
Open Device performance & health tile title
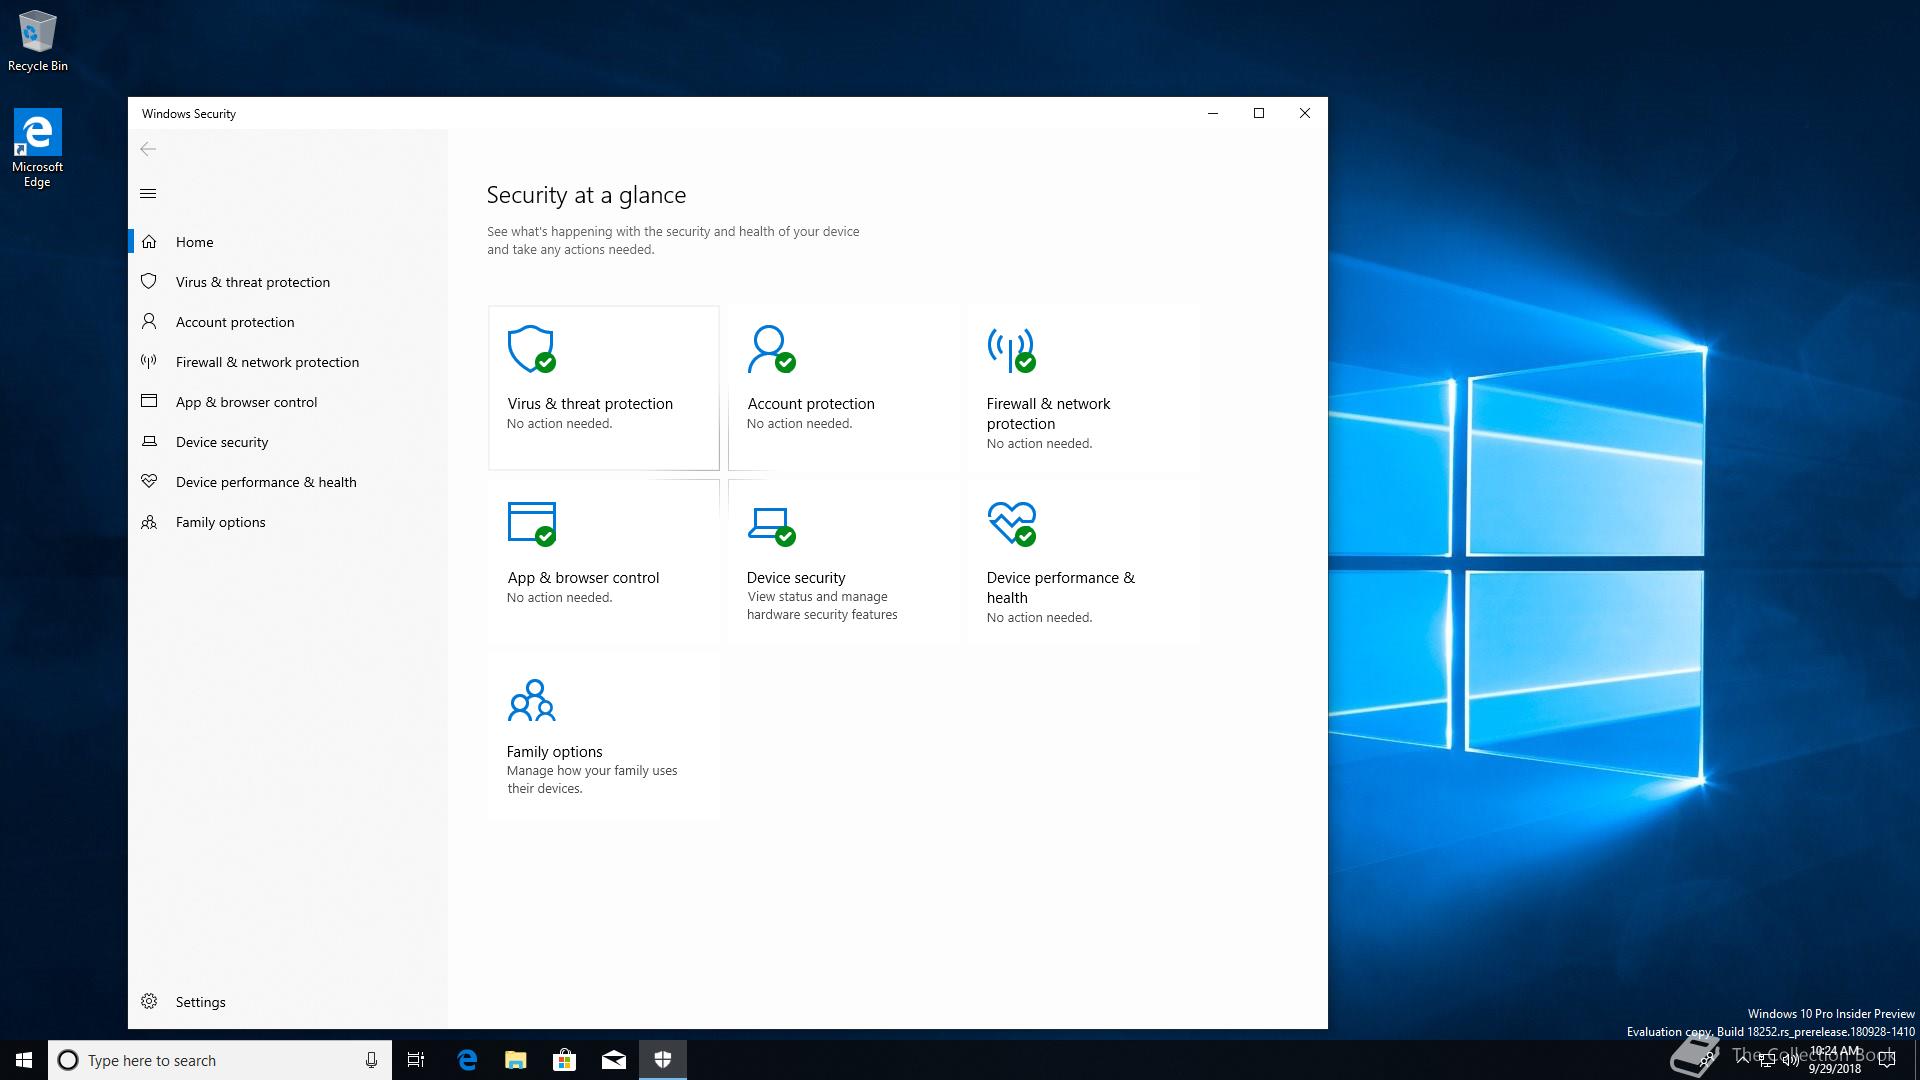click(x=1060, y=588)
